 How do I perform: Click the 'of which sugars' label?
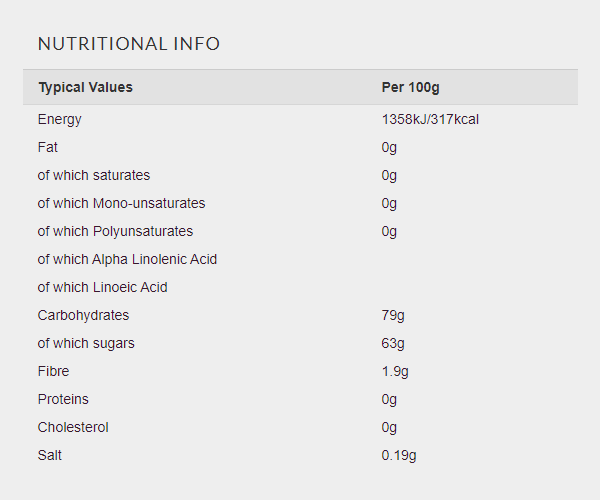pos(86,344)
